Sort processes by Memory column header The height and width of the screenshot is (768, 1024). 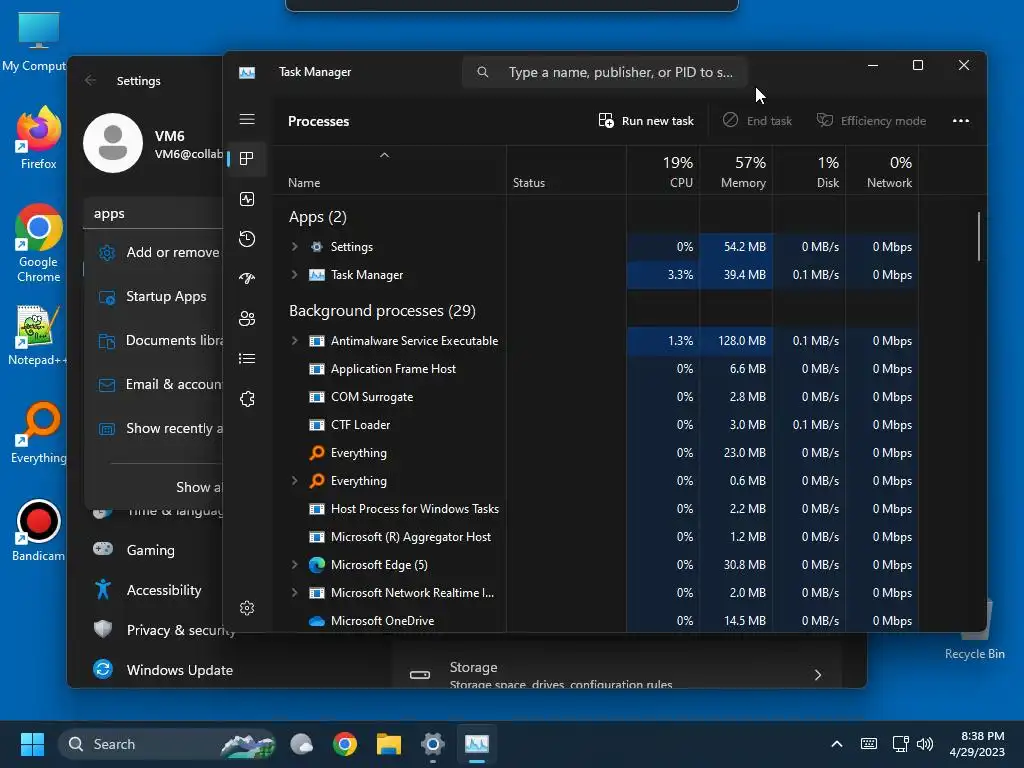coord(735,171)
